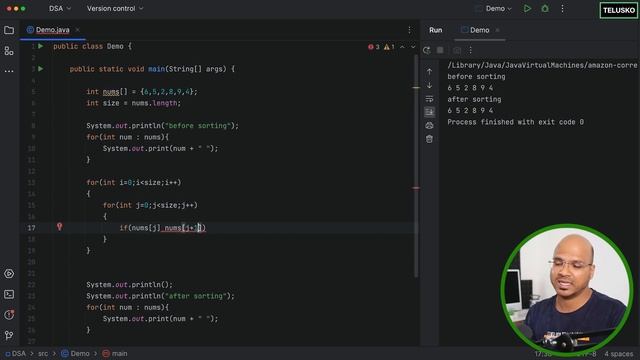This screenshot has height=360, width=640.
Task: Stop the running process in Run panel
Action: (440, 50)
